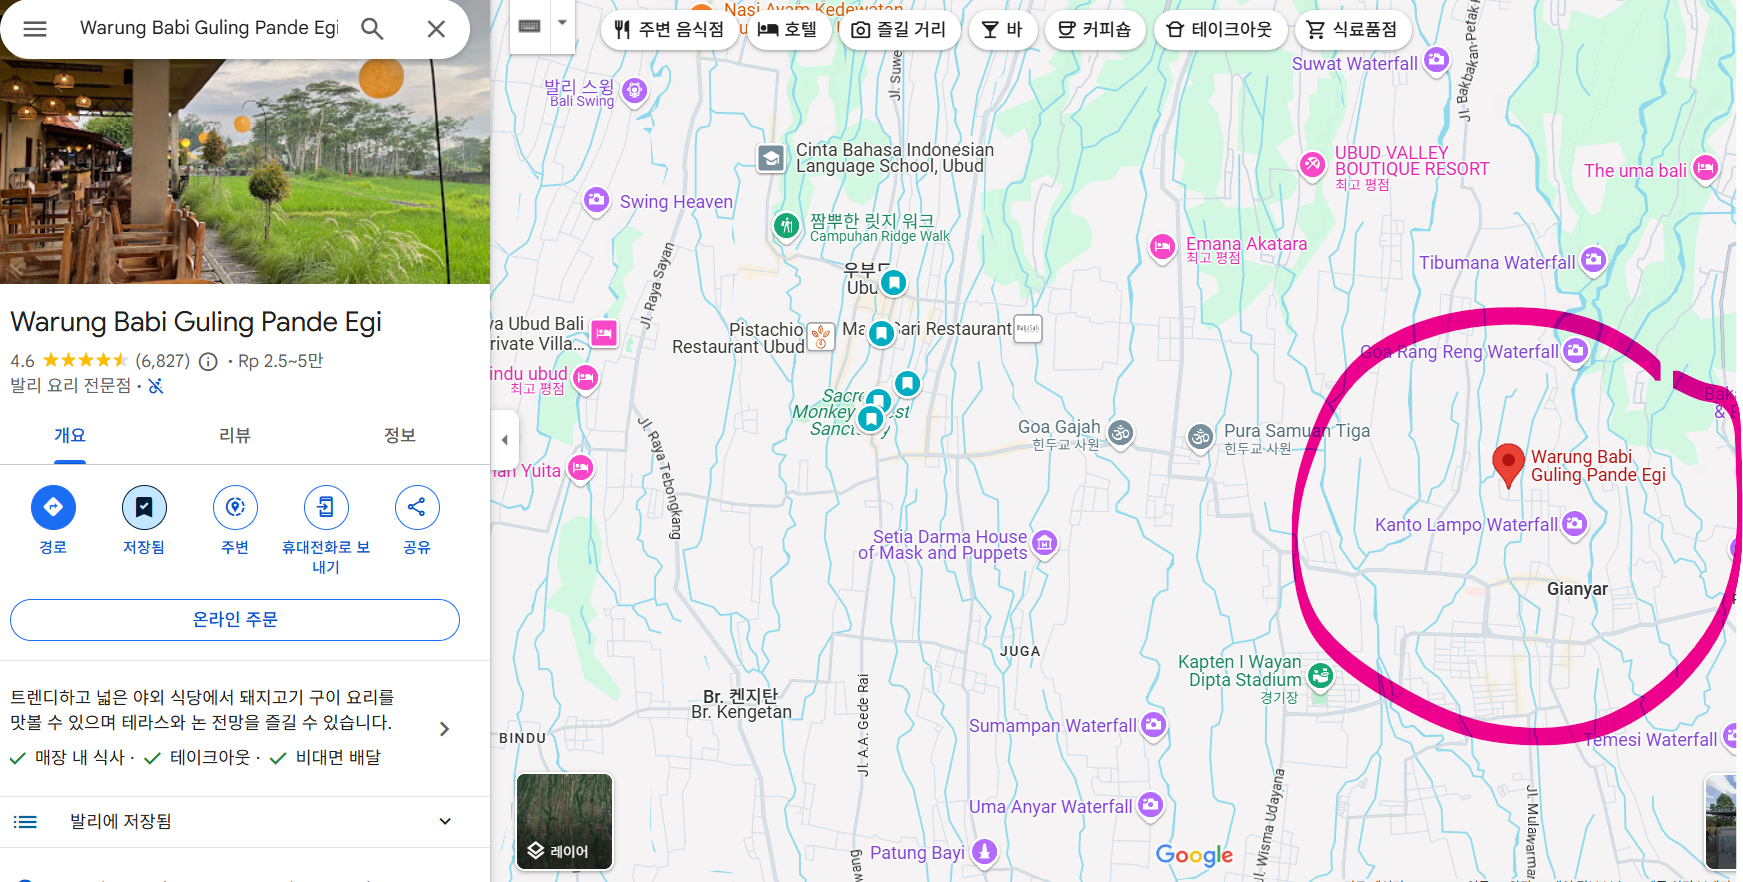Screen dimensions: 1743x882
Task: Click the Swing Heaven marker icon
Action: pos(596,200)
